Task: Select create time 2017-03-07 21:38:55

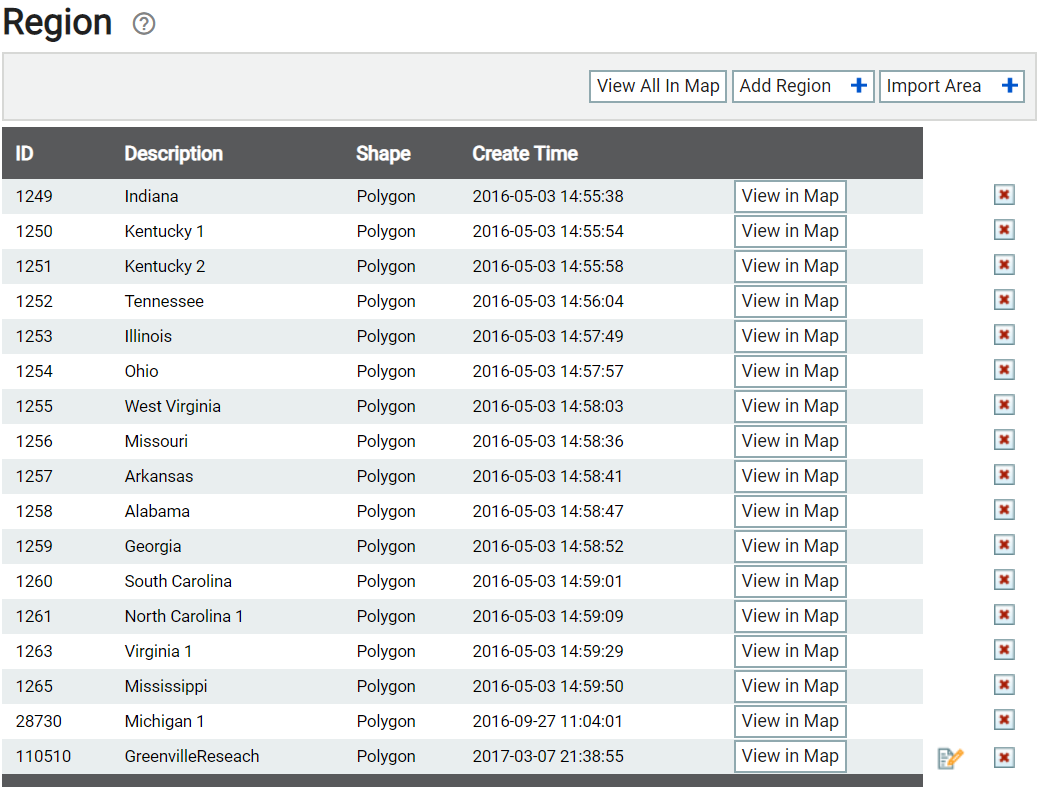Action: pos(548,756)
